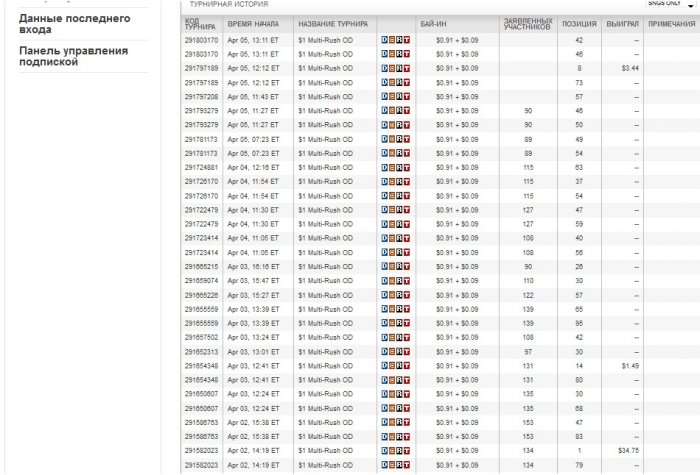Select D icon in 291665215 row
700x475 pixels.
point(384,267)
